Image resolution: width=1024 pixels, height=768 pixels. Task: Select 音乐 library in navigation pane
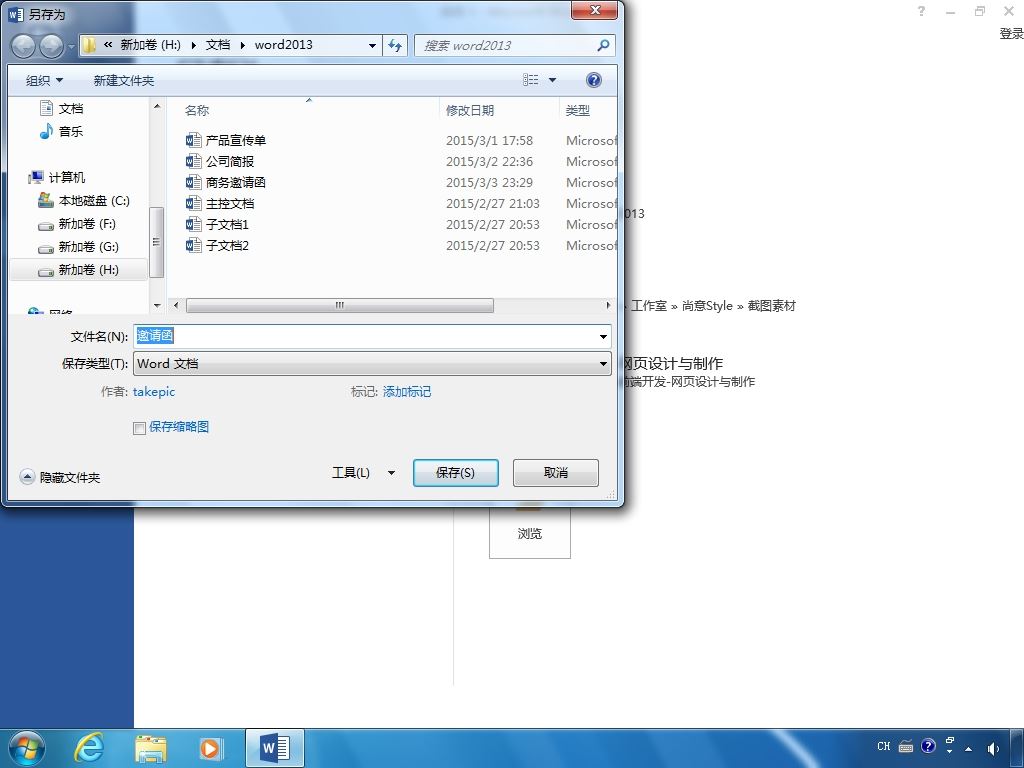61,131
